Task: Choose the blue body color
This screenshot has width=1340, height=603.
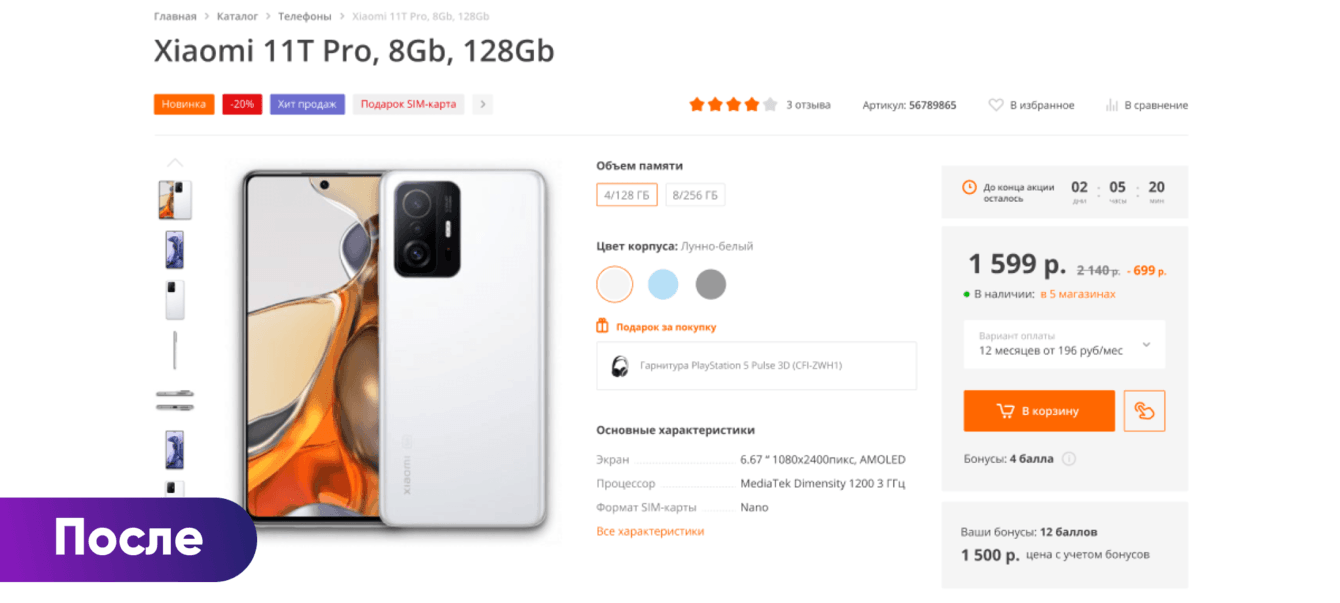Action: pos(663,285)
